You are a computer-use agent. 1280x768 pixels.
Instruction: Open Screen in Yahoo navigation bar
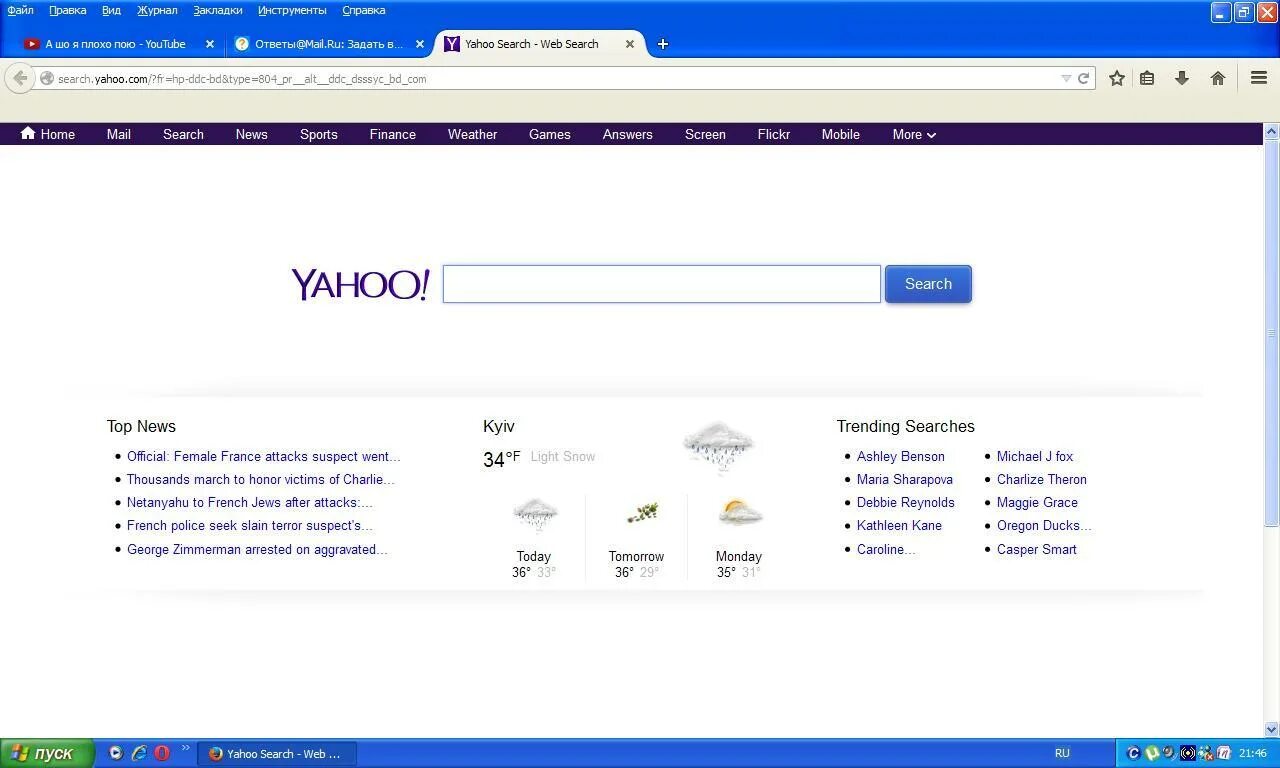[705, 134]
